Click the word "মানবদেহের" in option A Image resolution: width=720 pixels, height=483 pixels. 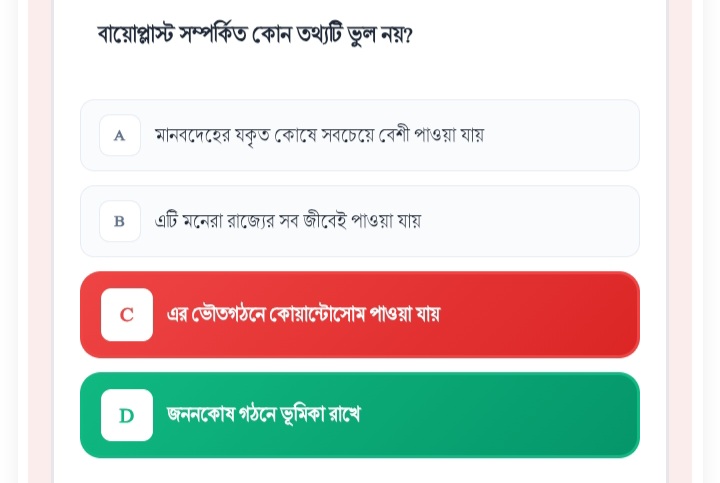point(193,135)
